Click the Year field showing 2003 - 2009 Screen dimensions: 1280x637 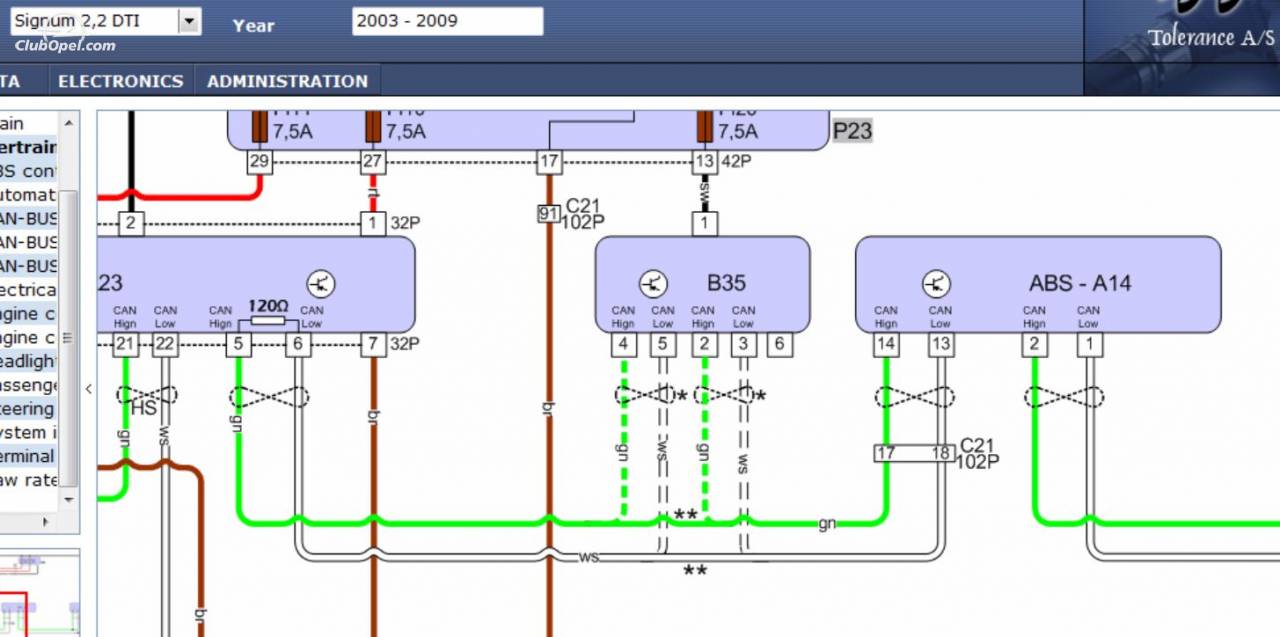pyautogui.click(x=447, y=21)
